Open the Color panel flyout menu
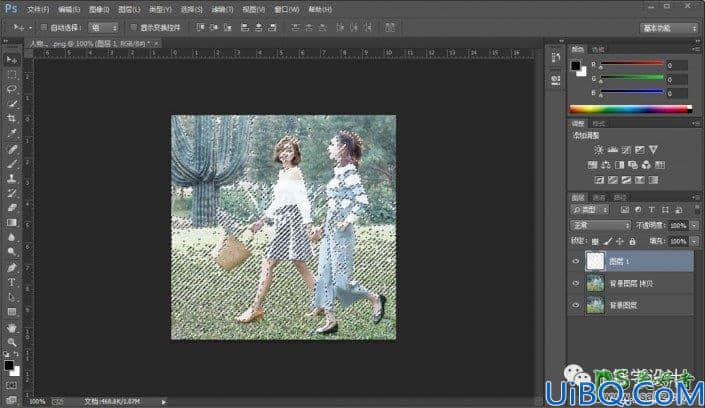The width and height of the screenshot is (705, 408). [696, 49]
